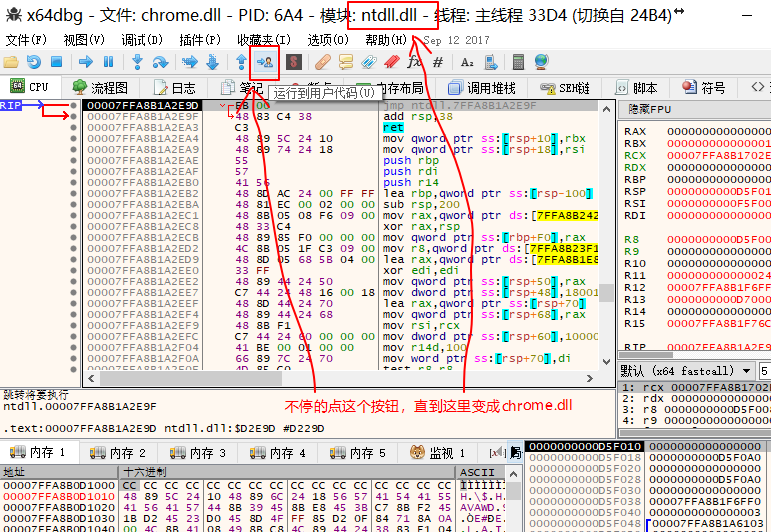Open the 帮助(H) menu
Screen dimensions: 771x532
coord(386,40)
